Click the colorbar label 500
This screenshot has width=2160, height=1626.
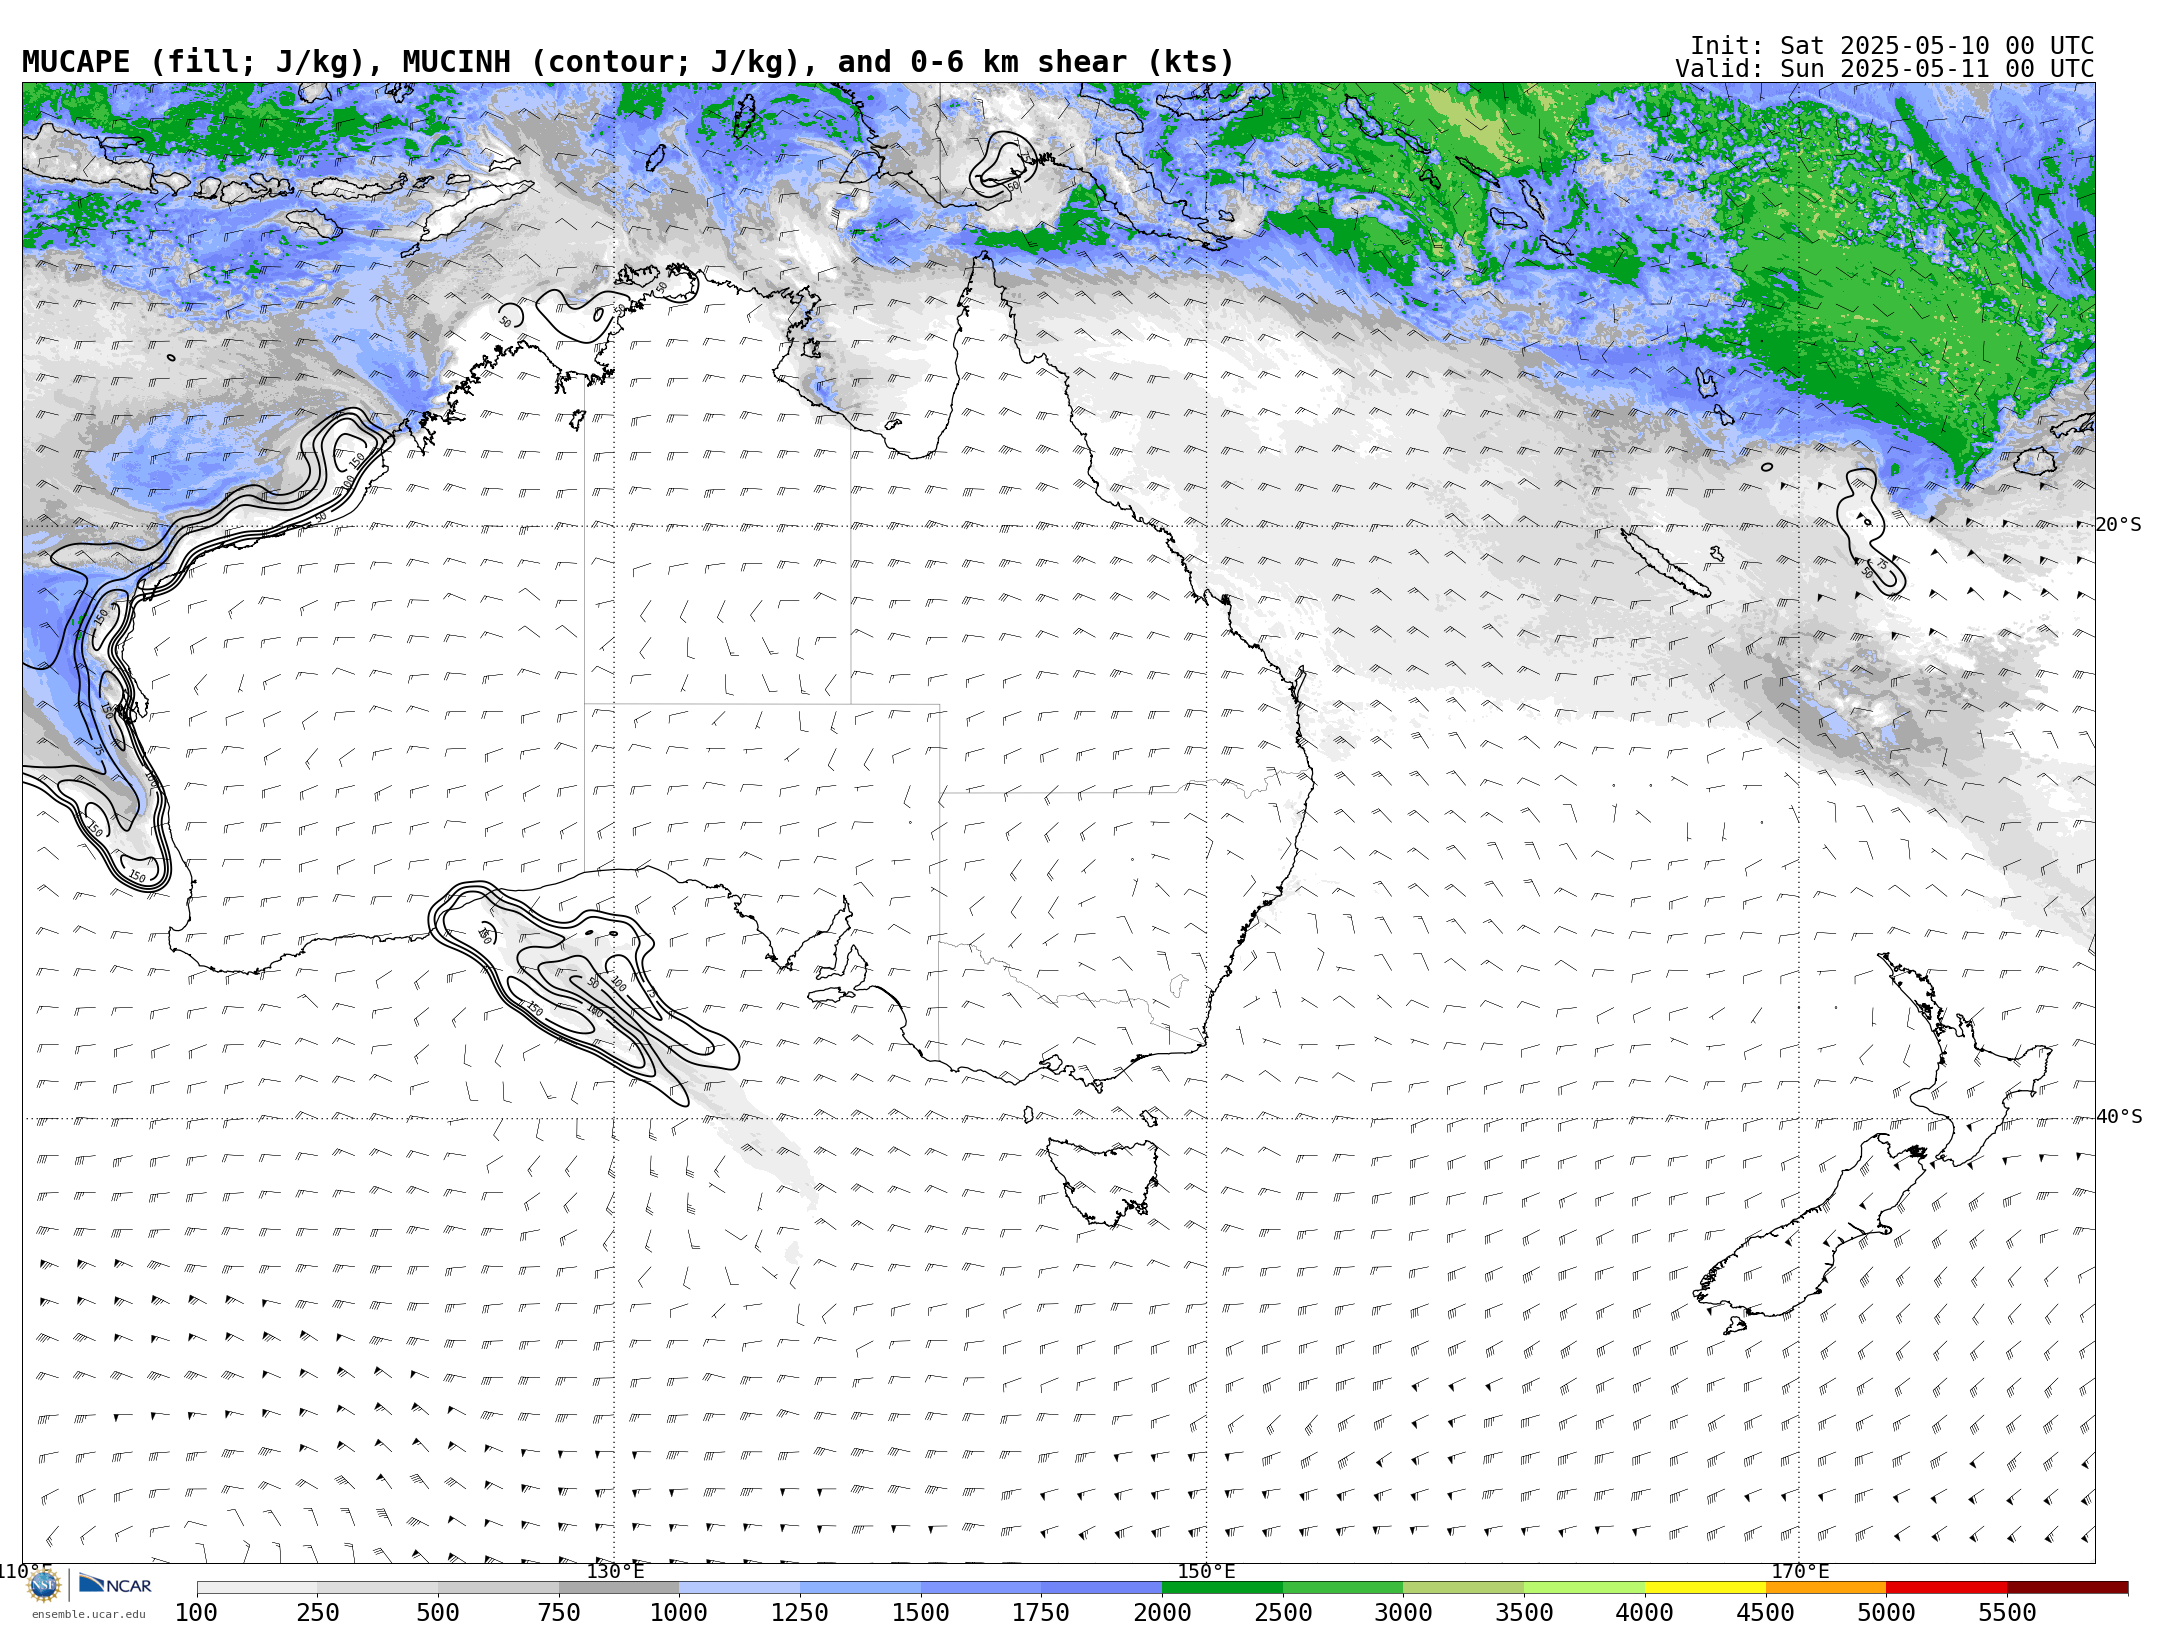(x=438, y=1613)
